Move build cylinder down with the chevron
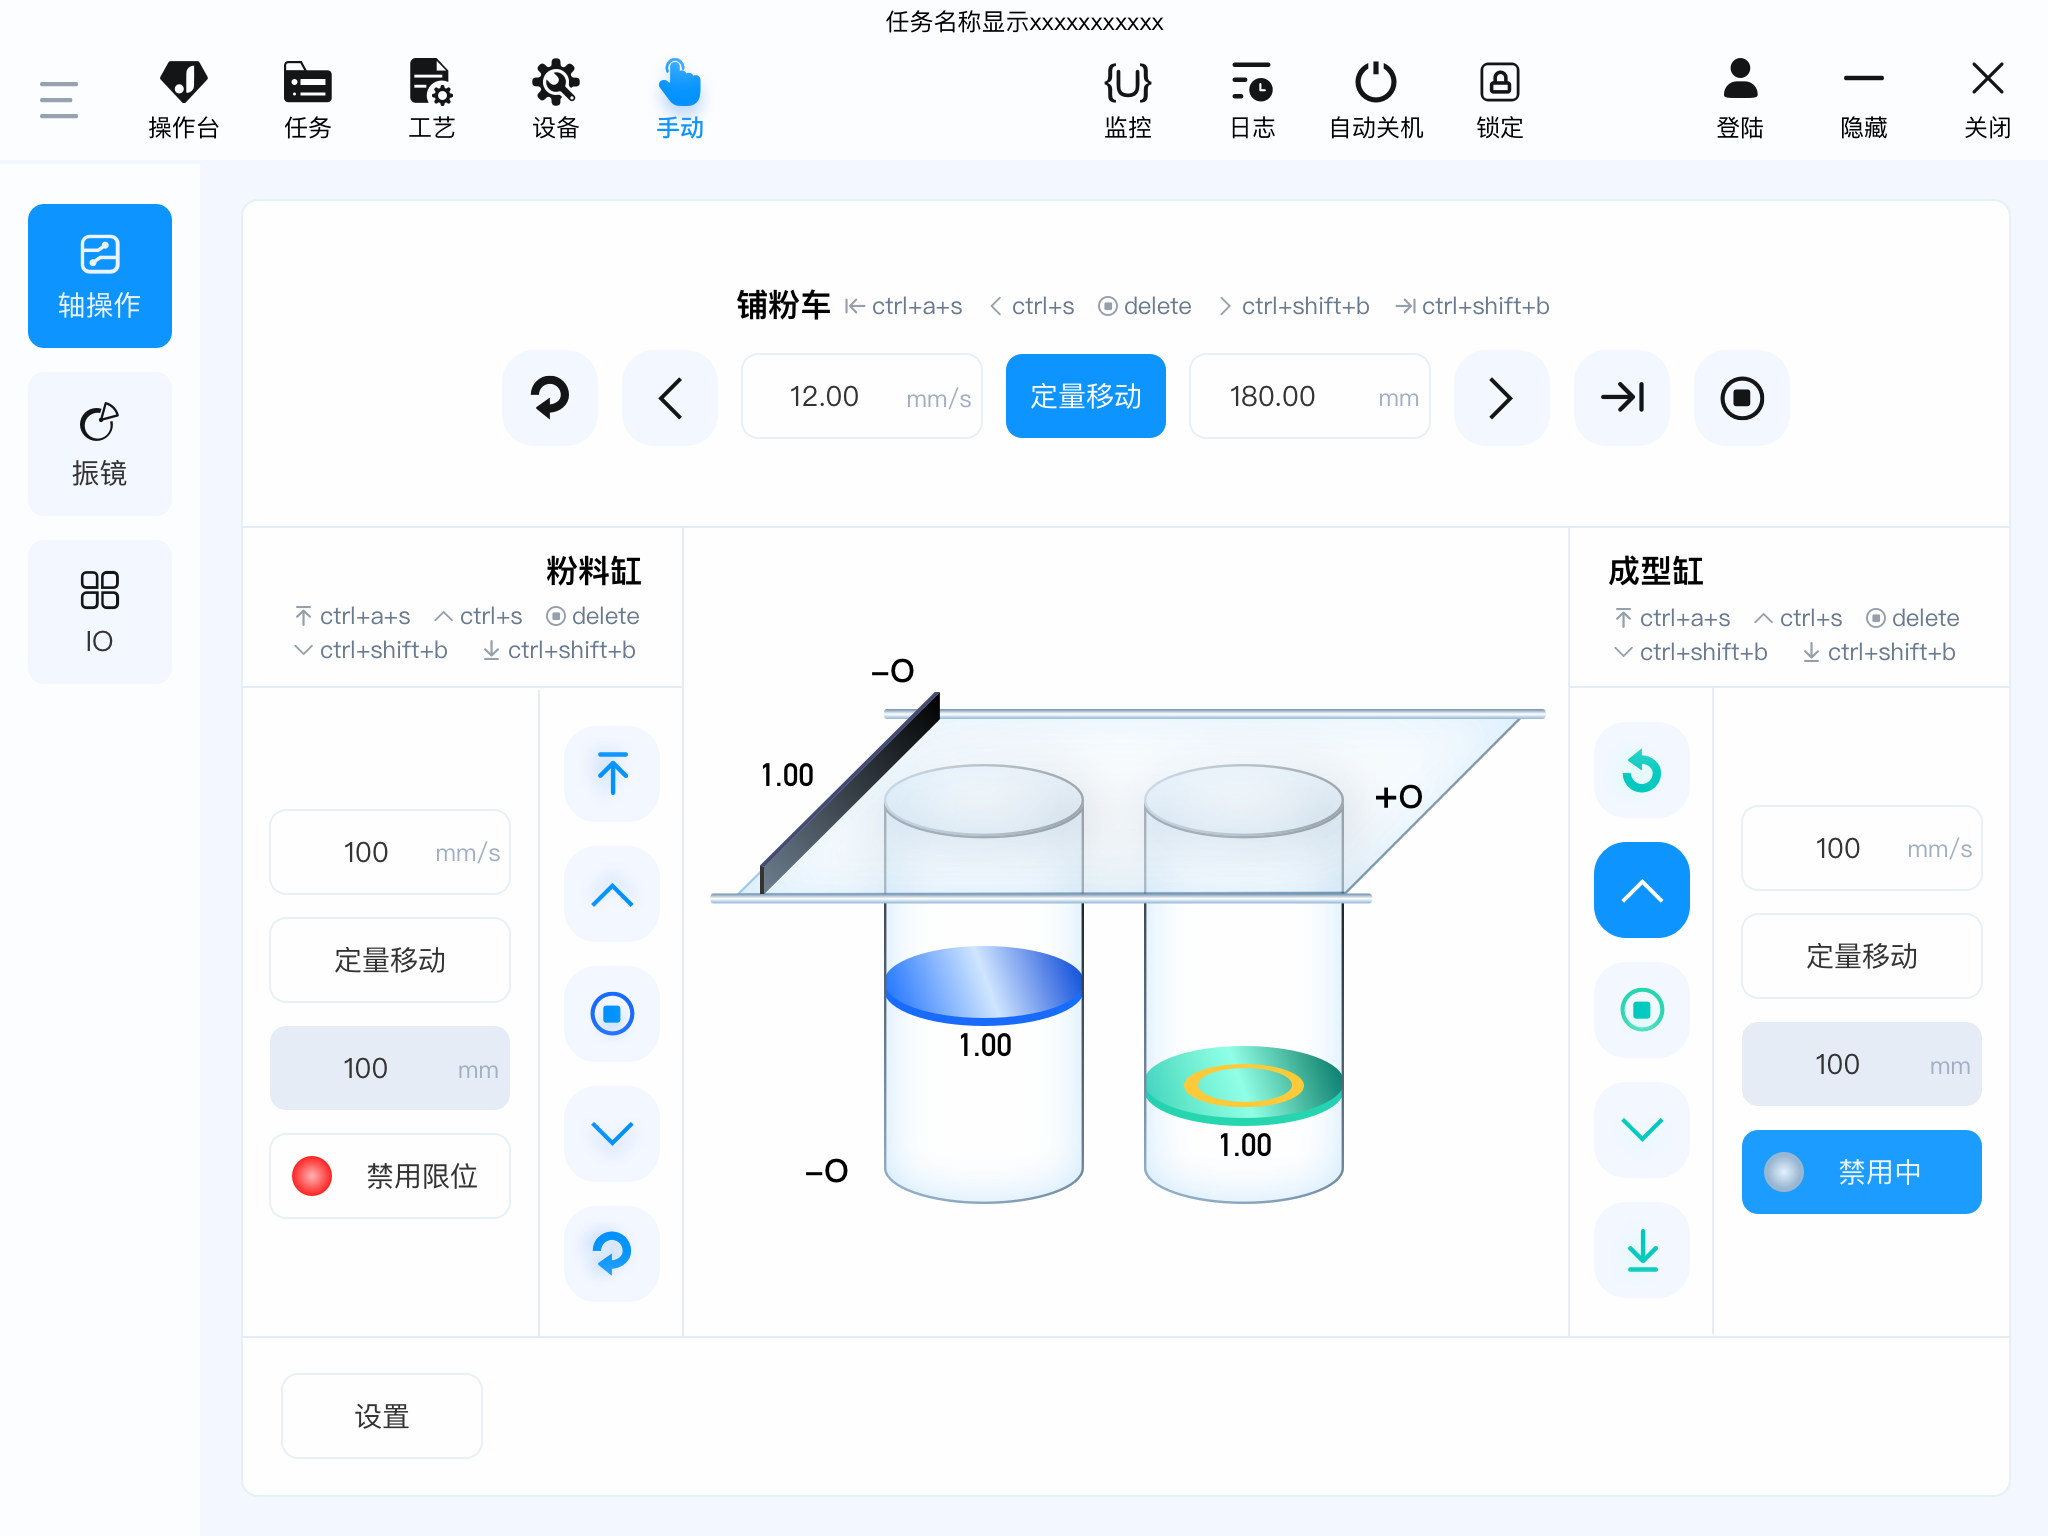 (x=1642, y=1130)
